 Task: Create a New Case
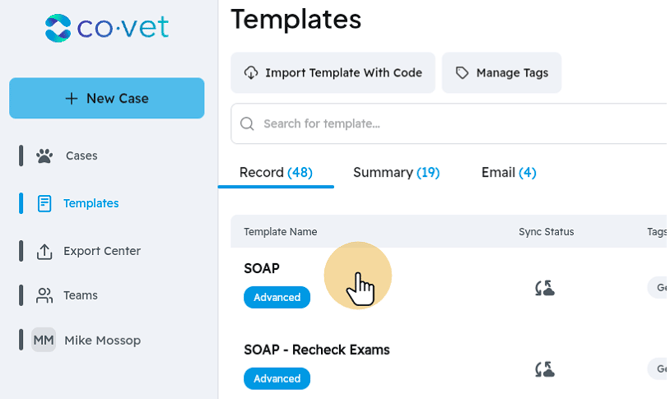[107, 98]
